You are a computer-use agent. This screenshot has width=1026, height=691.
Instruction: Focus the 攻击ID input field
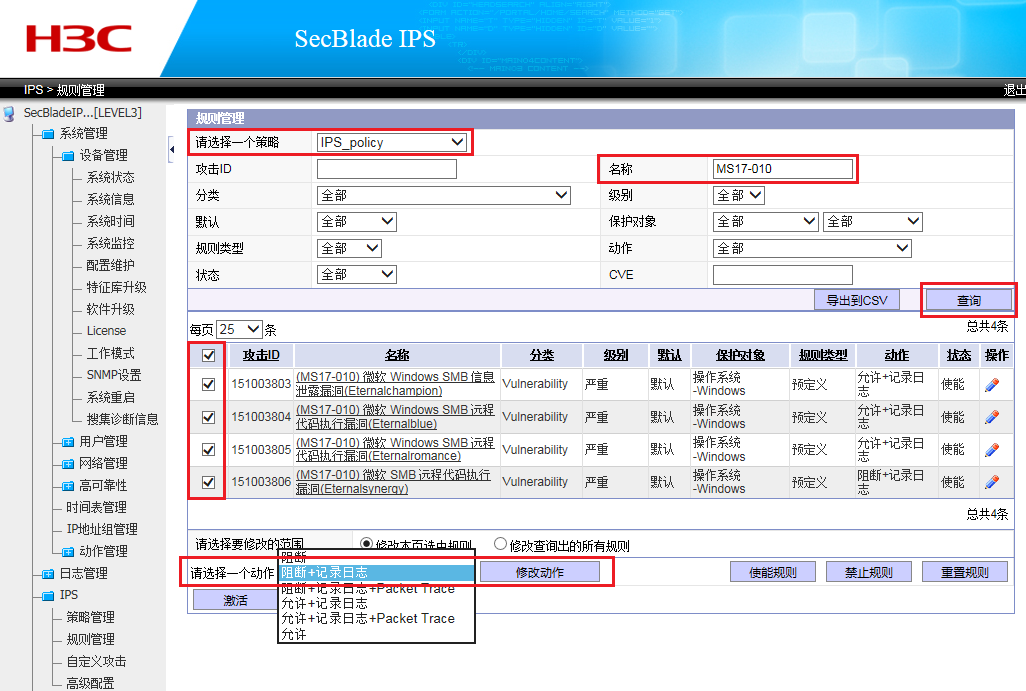tap(387, 169)
